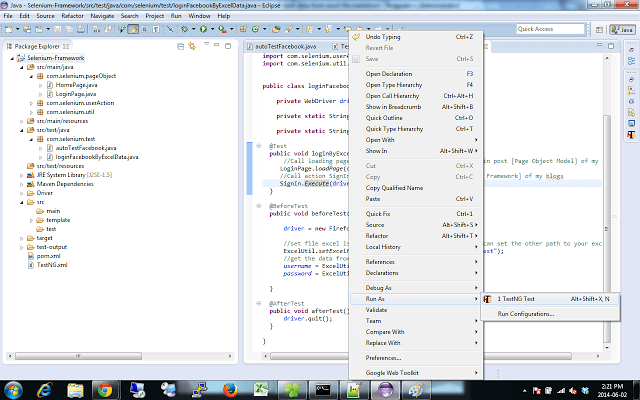
Task: Click the Eclipse taskbar icon
Action: point(385,390)
